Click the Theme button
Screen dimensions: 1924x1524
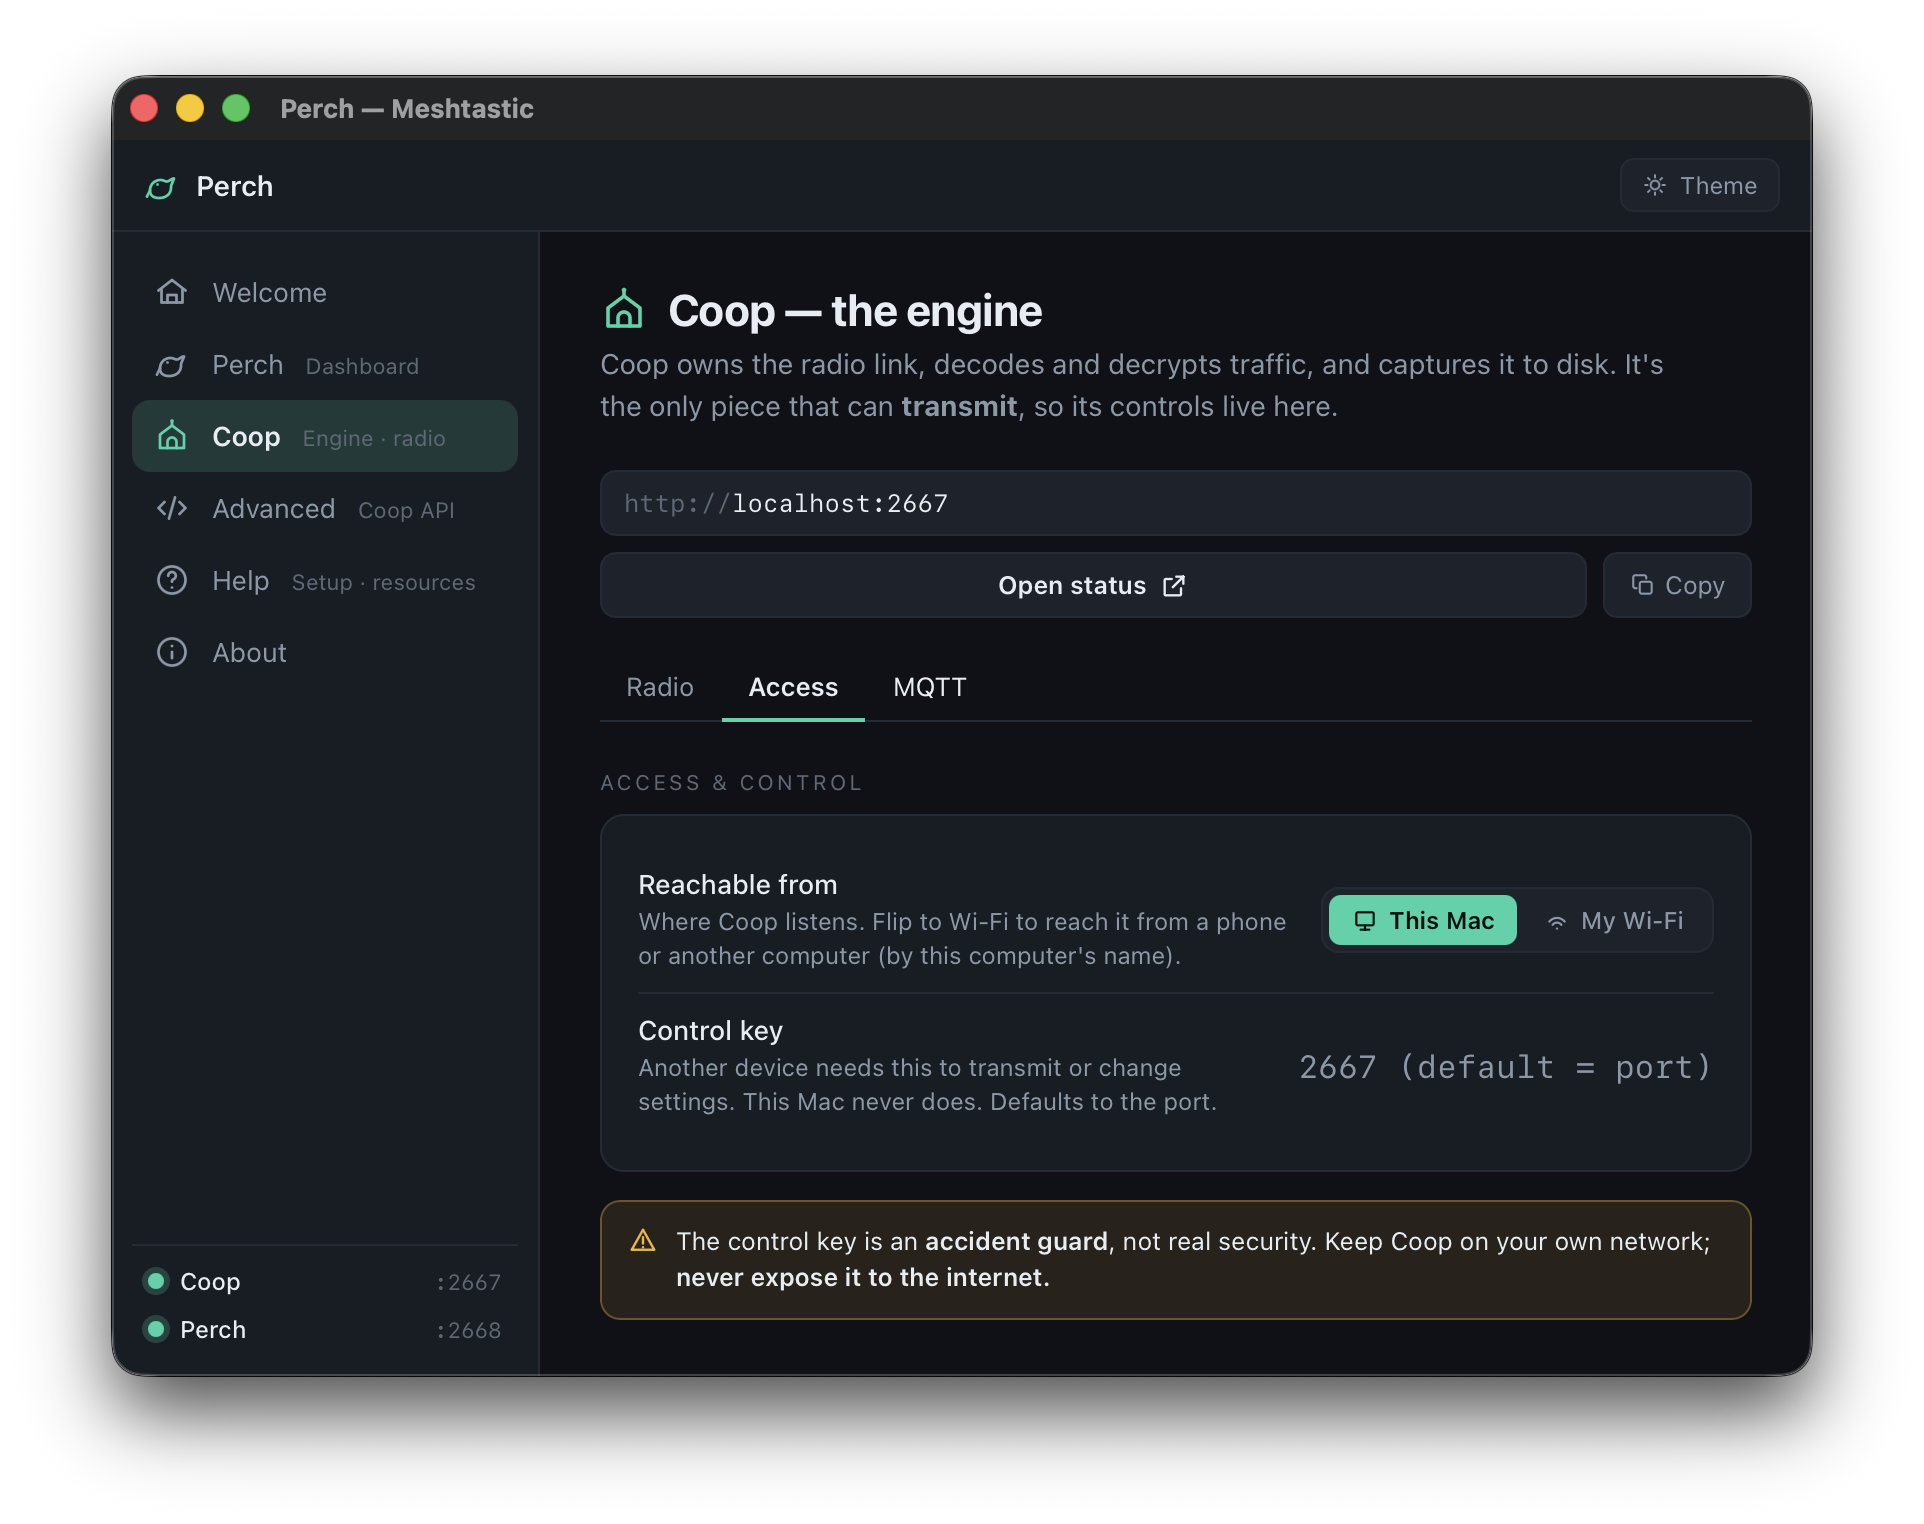click(x=1699, y=186)
